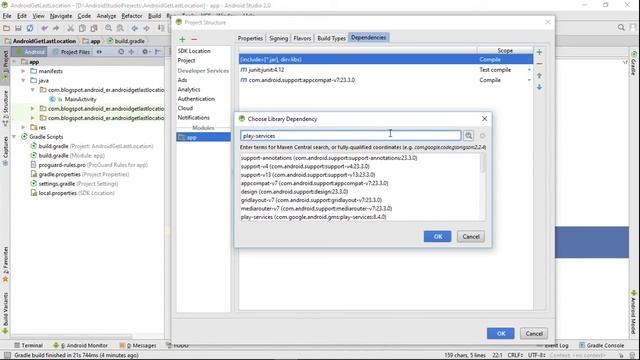The width and height of the screenshot is (640, 360).
Task: Expand the res folder
Action: coord(23,127)
